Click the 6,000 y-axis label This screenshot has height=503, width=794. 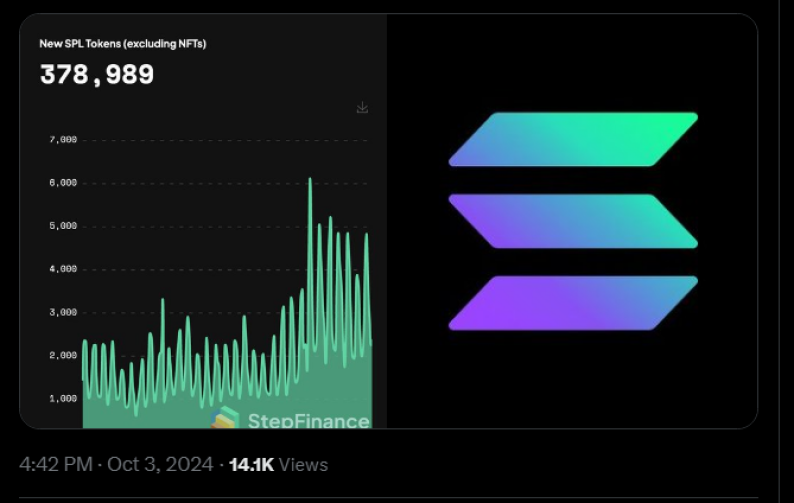(63, 183)
